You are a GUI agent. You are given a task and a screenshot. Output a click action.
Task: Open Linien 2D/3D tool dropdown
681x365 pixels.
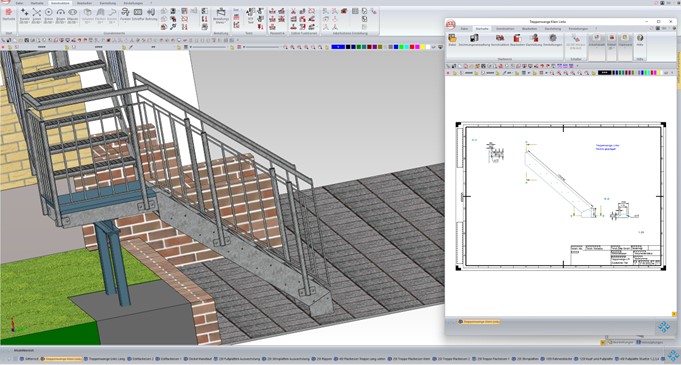pos(37,16)
